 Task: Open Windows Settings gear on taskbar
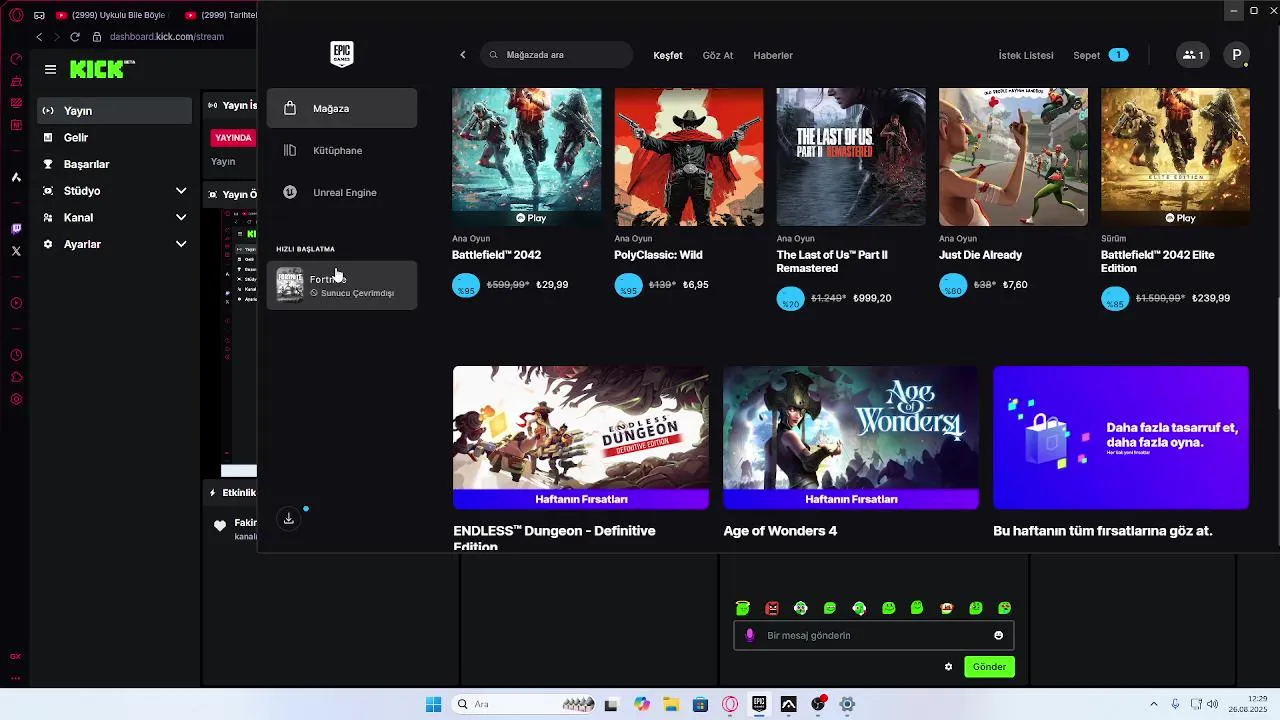(x=847, y=704)
